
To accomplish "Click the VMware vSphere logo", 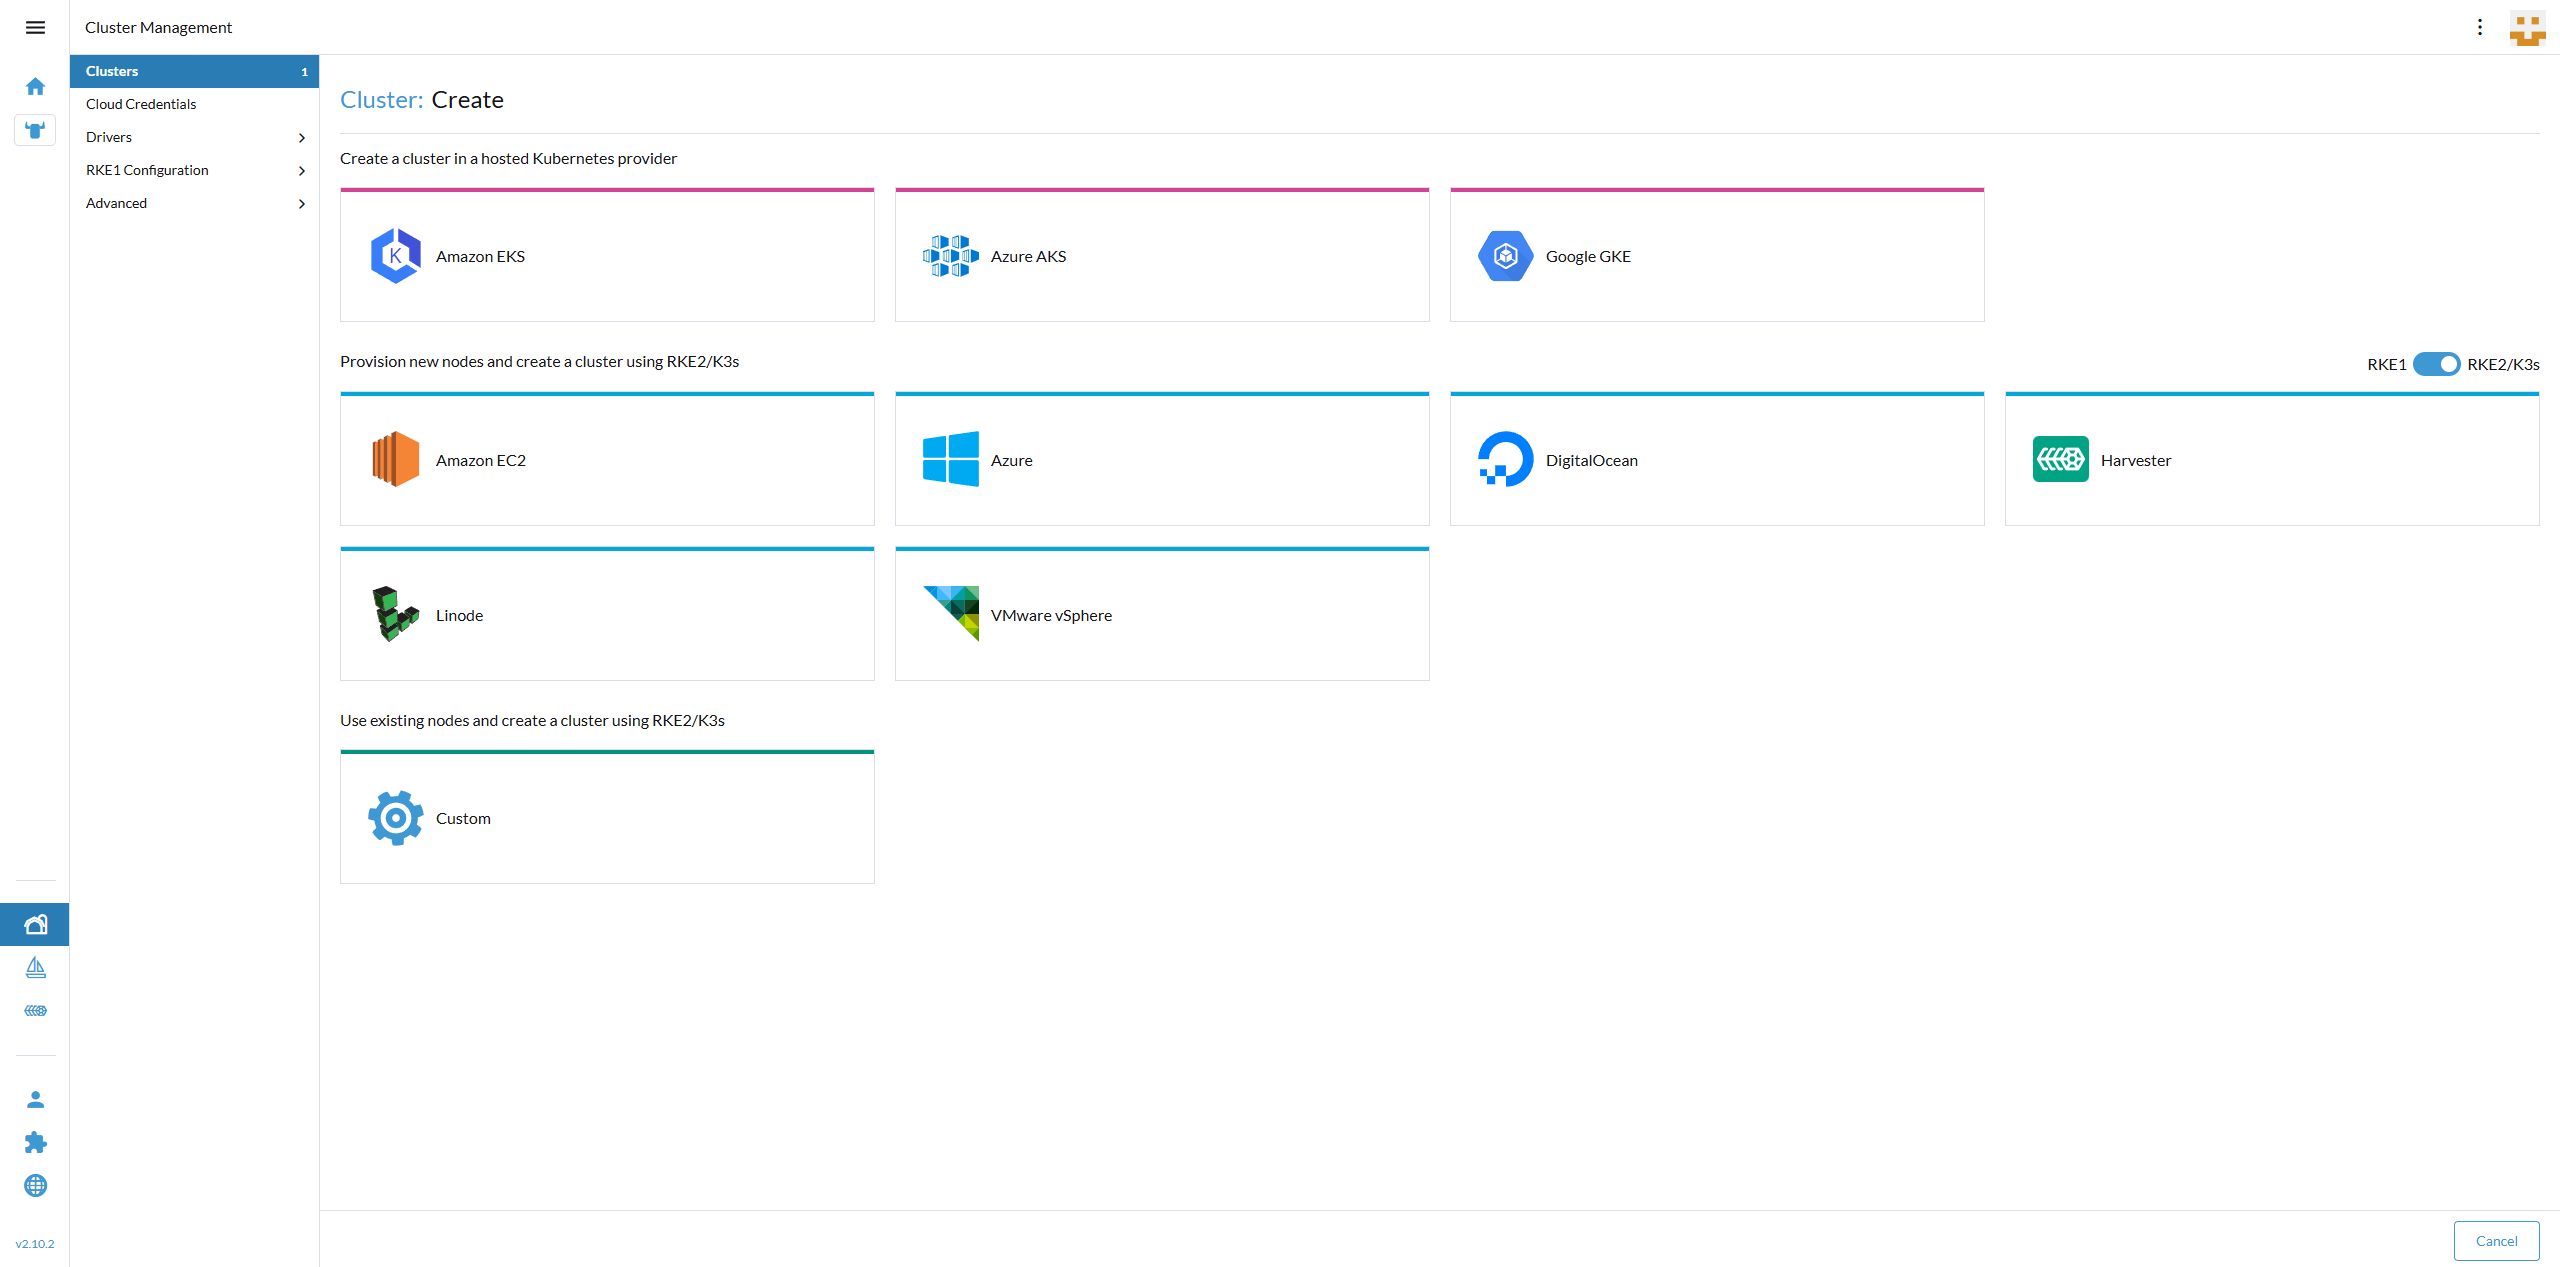I will point(951,613).
